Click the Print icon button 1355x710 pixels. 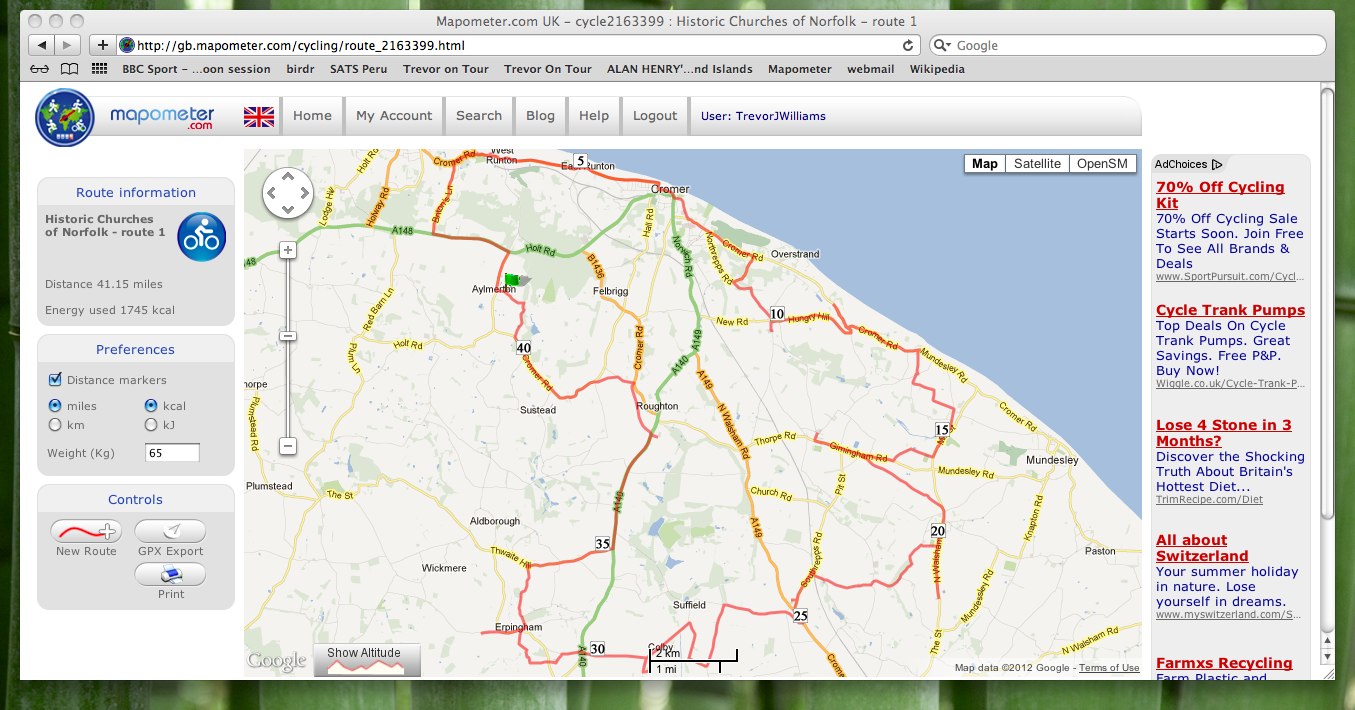pos(170,574)
